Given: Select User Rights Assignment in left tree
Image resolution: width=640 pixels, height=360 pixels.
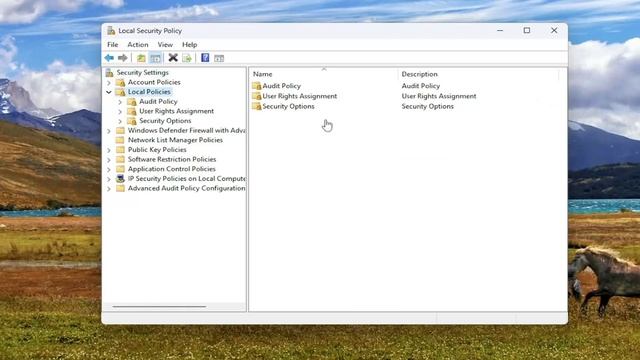Looking at the screenshot, I should [x=176, y=111].
